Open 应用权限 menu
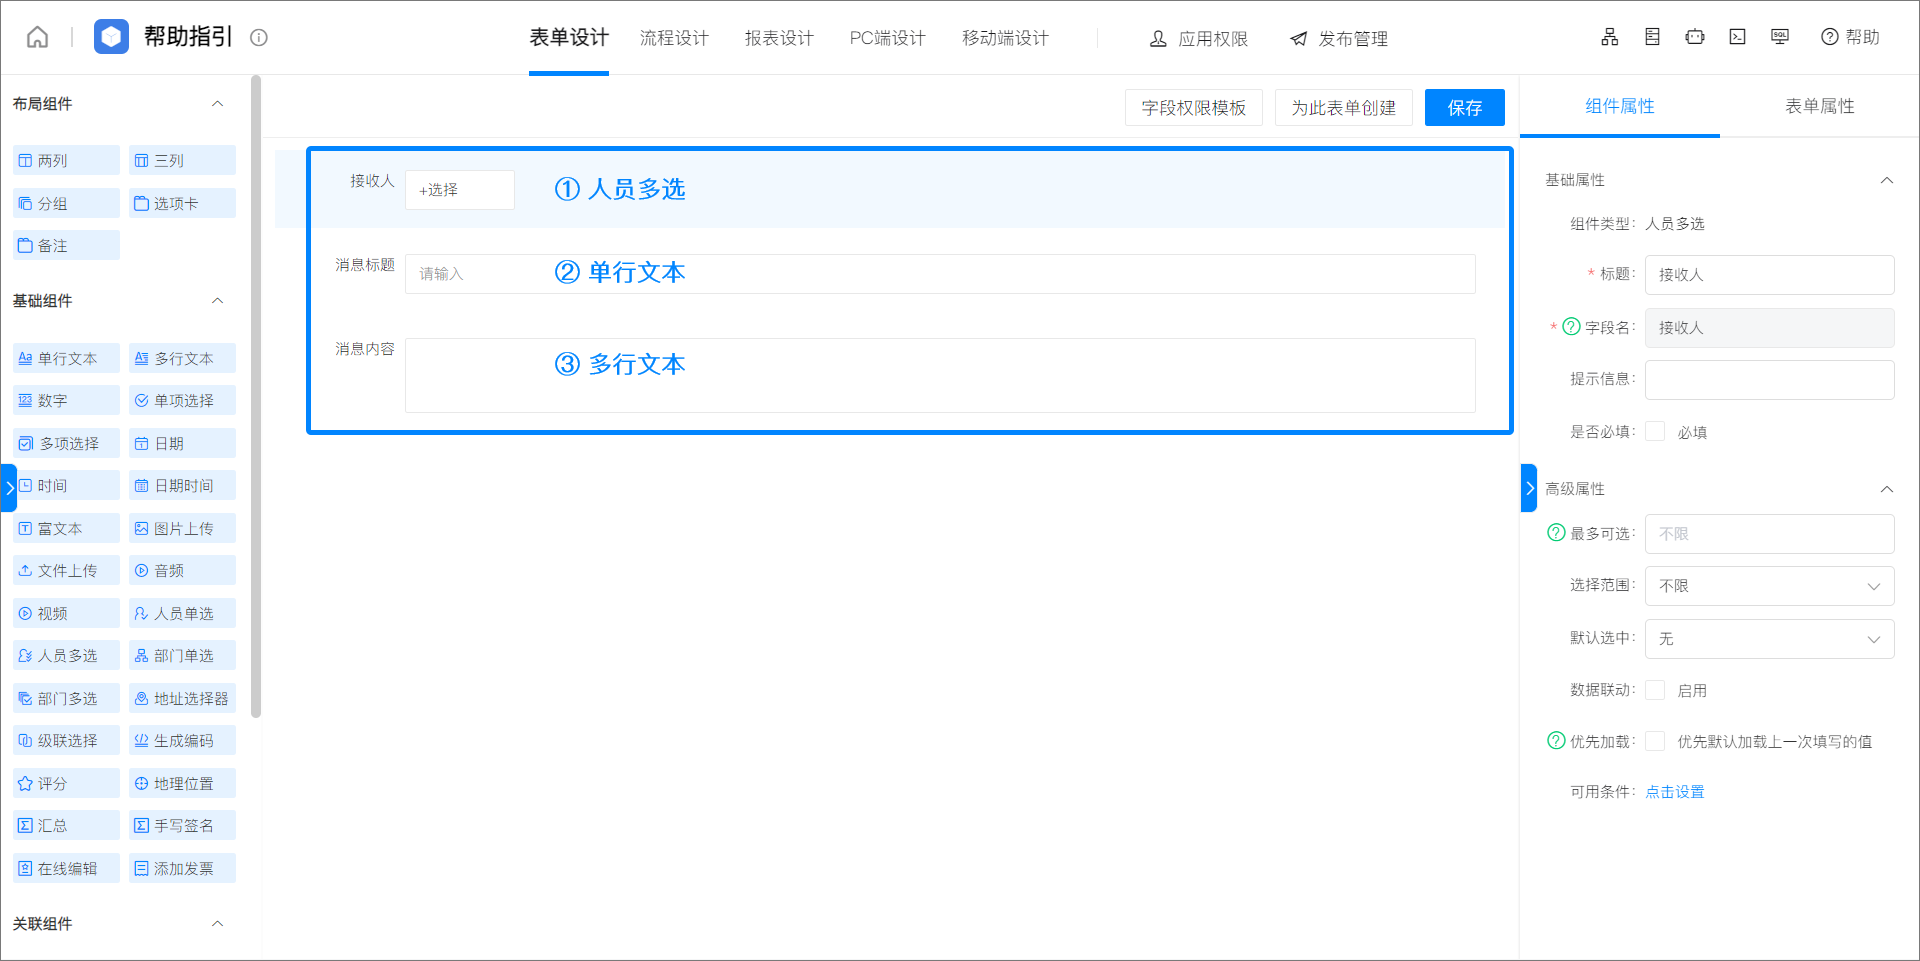1920x961 pixels. point(1198,38)
